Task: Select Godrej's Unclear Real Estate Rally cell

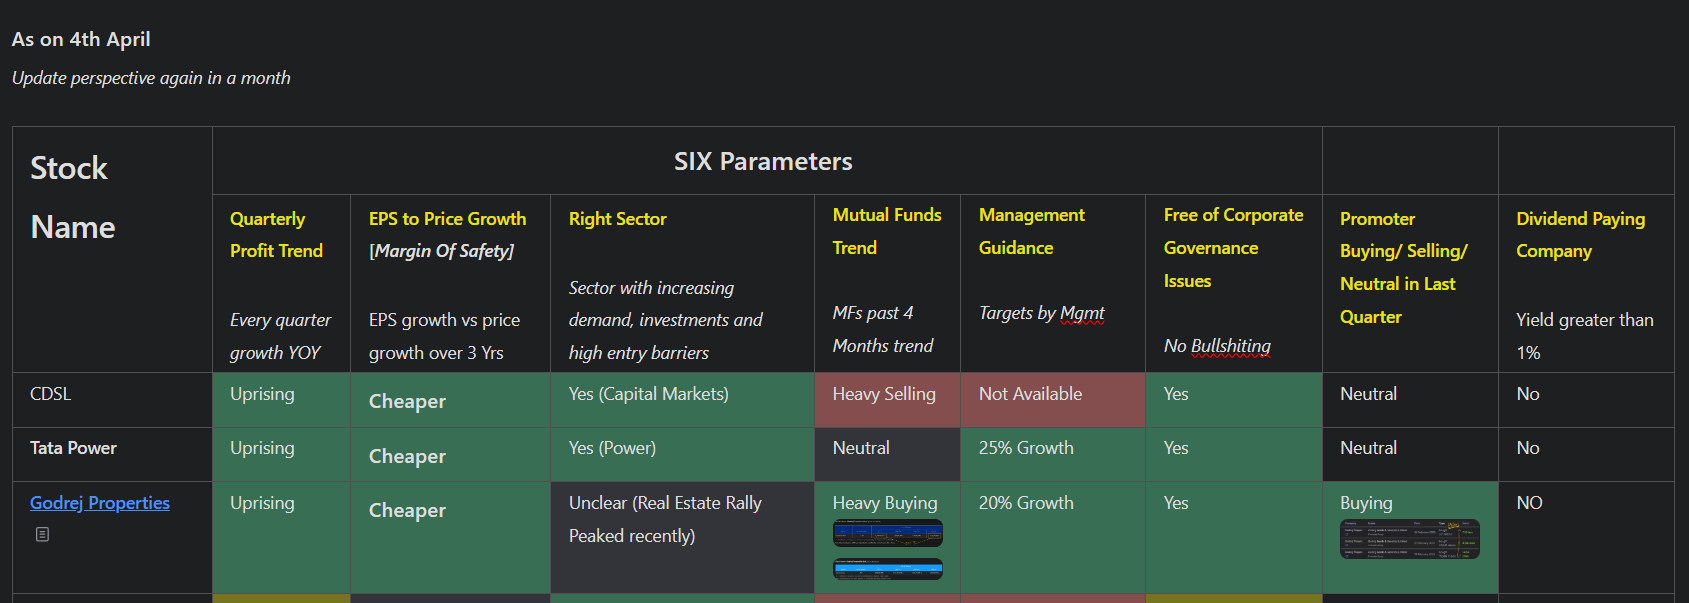Action: [682, 537]
